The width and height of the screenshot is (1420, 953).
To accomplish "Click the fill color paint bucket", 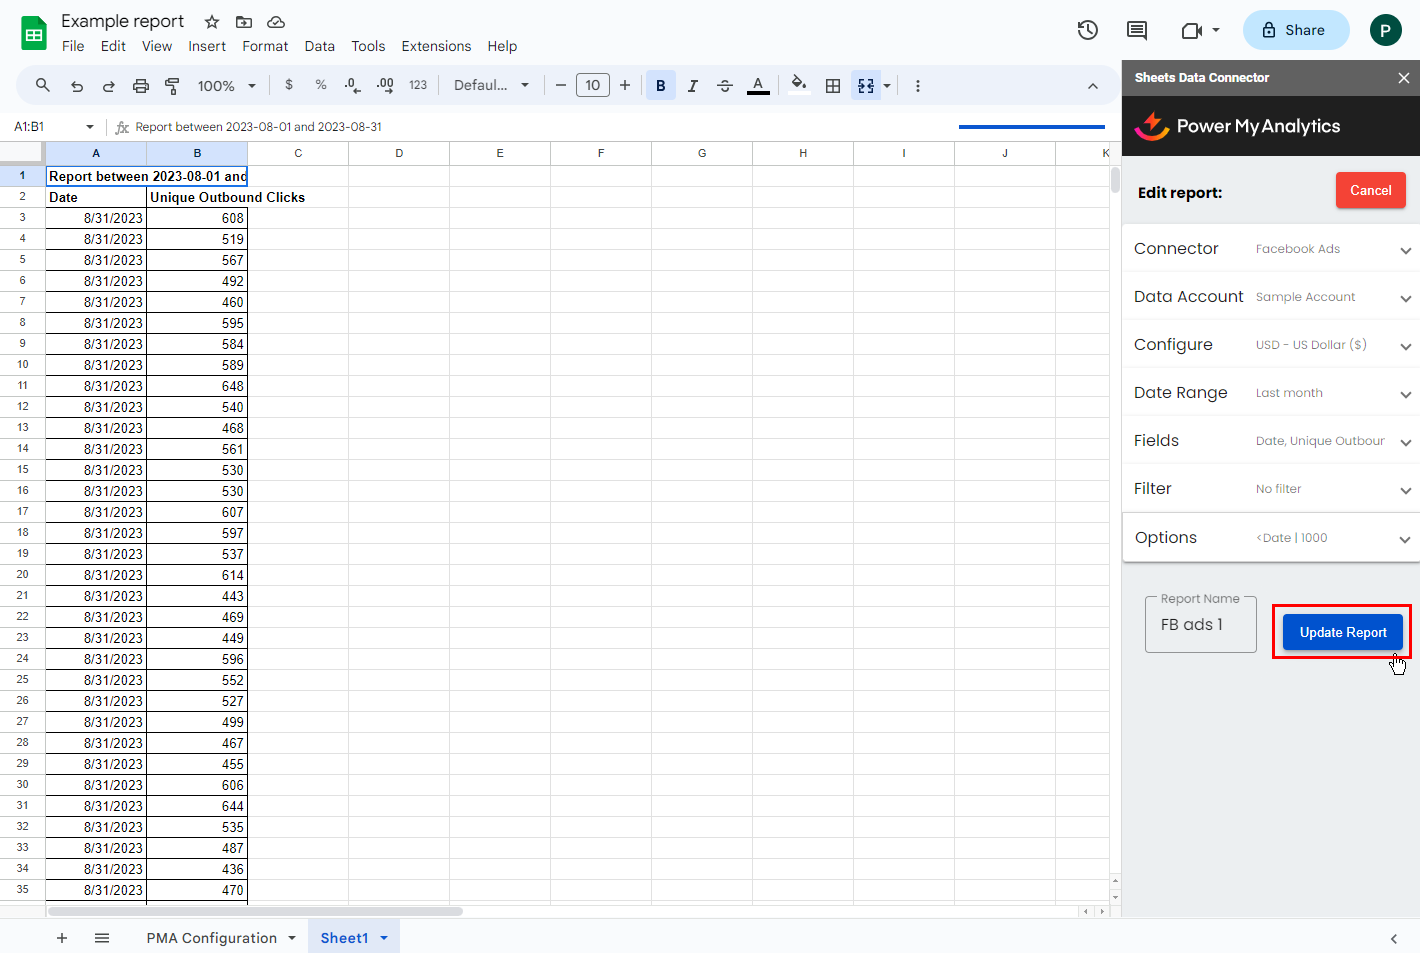I will click(x=798, y=85).
